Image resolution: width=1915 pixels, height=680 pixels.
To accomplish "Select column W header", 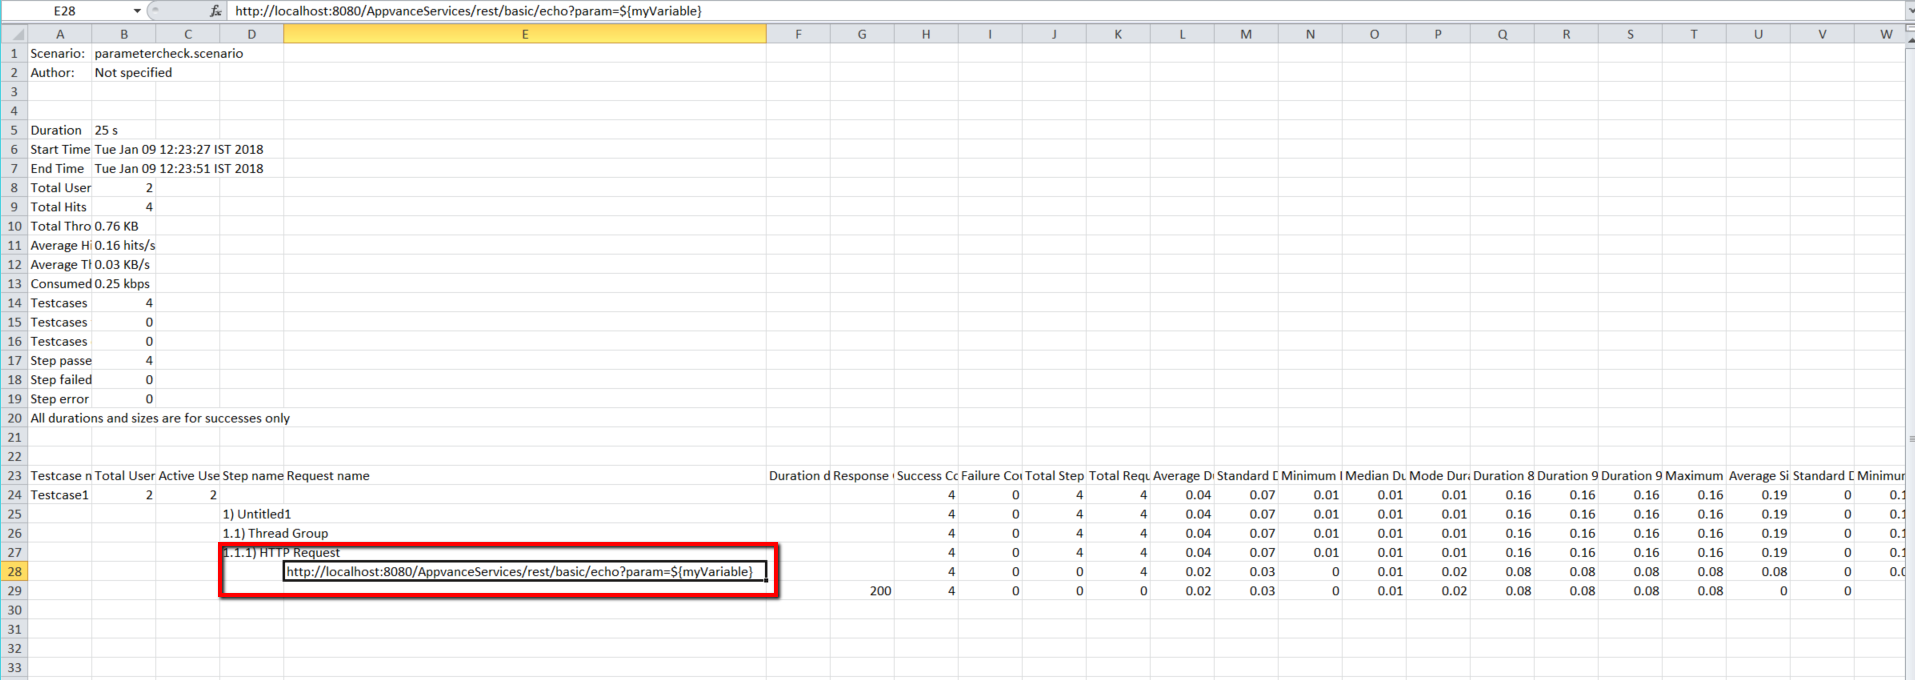I will click(1885, 34).
